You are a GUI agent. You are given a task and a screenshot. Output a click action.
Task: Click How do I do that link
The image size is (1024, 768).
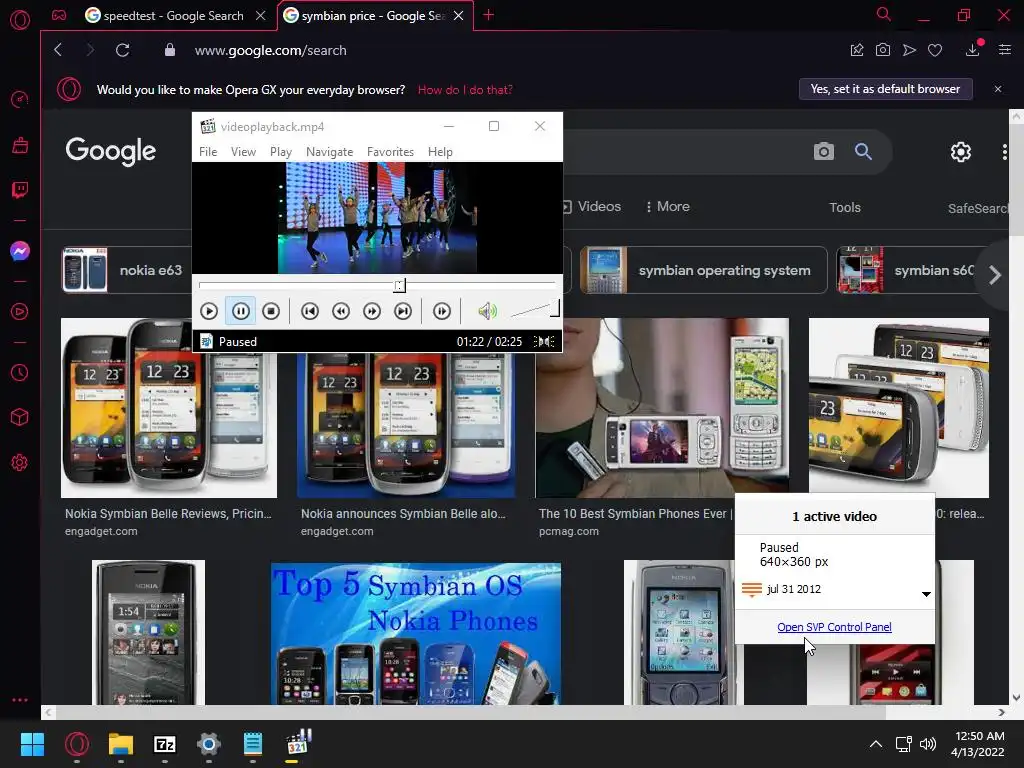pyautogui.click(x=465, y=90)
